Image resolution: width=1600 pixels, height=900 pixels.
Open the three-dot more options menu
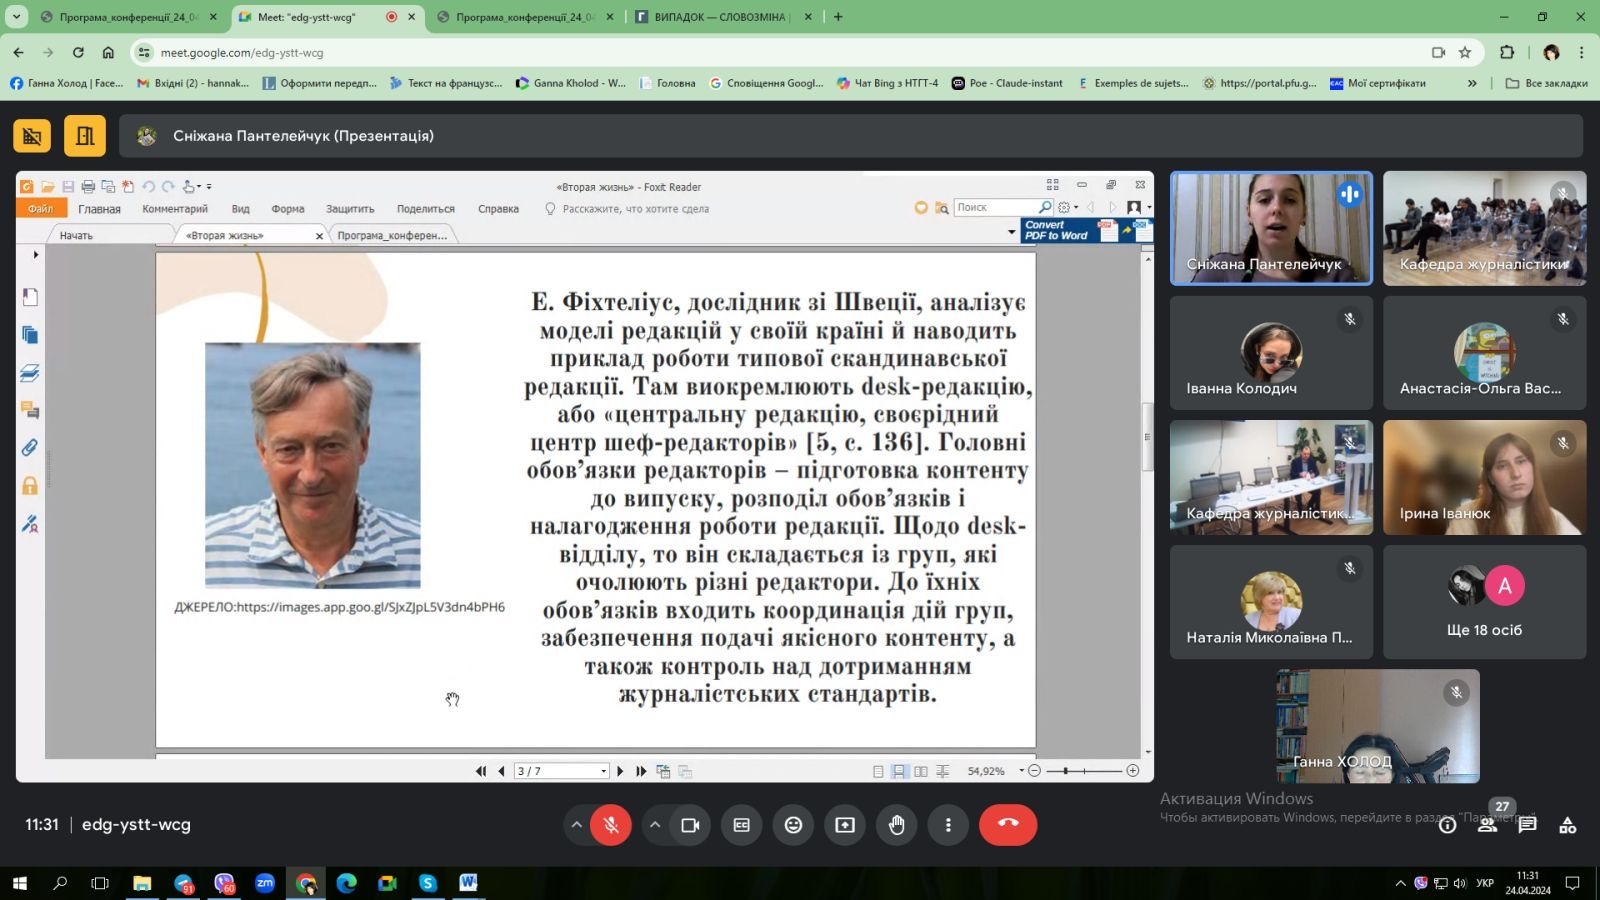click(x=948, y=825)
